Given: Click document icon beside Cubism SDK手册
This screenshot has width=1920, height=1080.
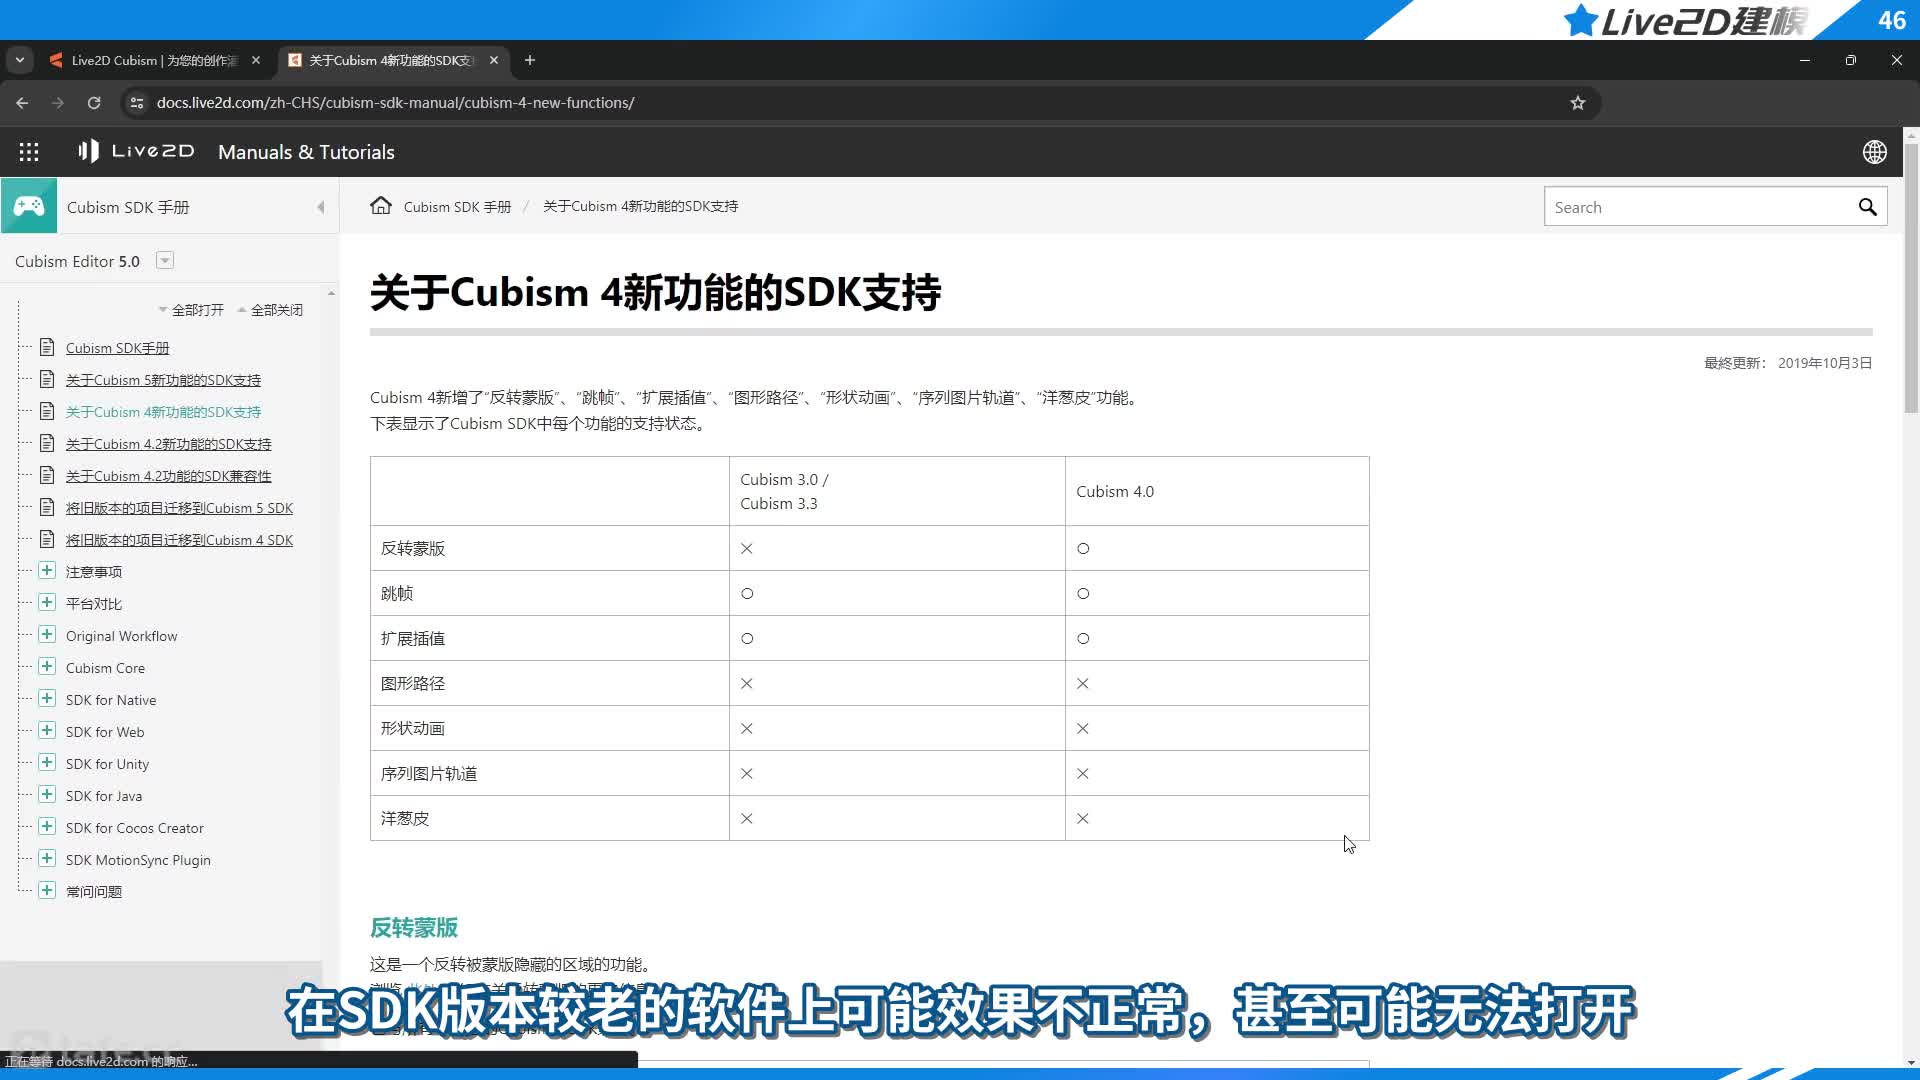Looking at the screenshot, I should (x=47, y=347).
